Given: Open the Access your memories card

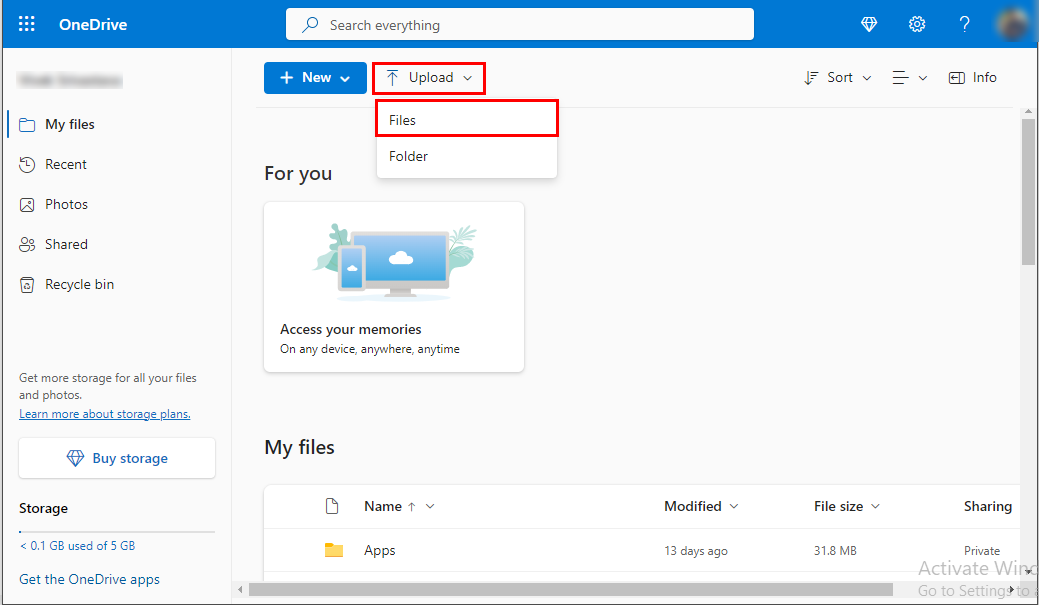Looking at the screenshot, I should click(394, 287).
